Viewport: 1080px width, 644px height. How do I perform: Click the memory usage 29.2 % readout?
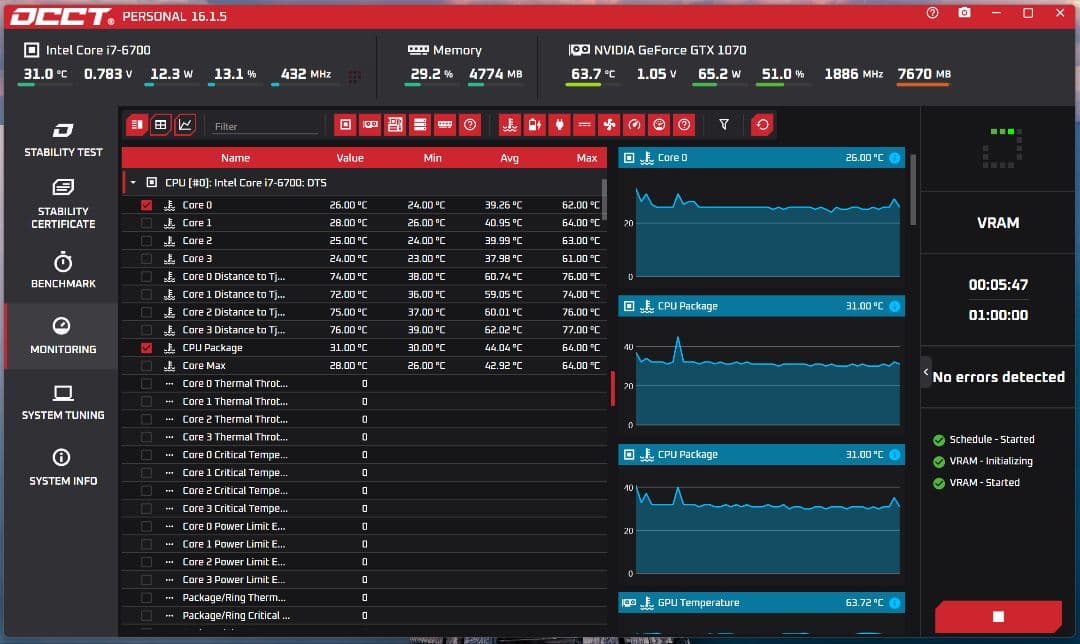(x=431, y=74)
